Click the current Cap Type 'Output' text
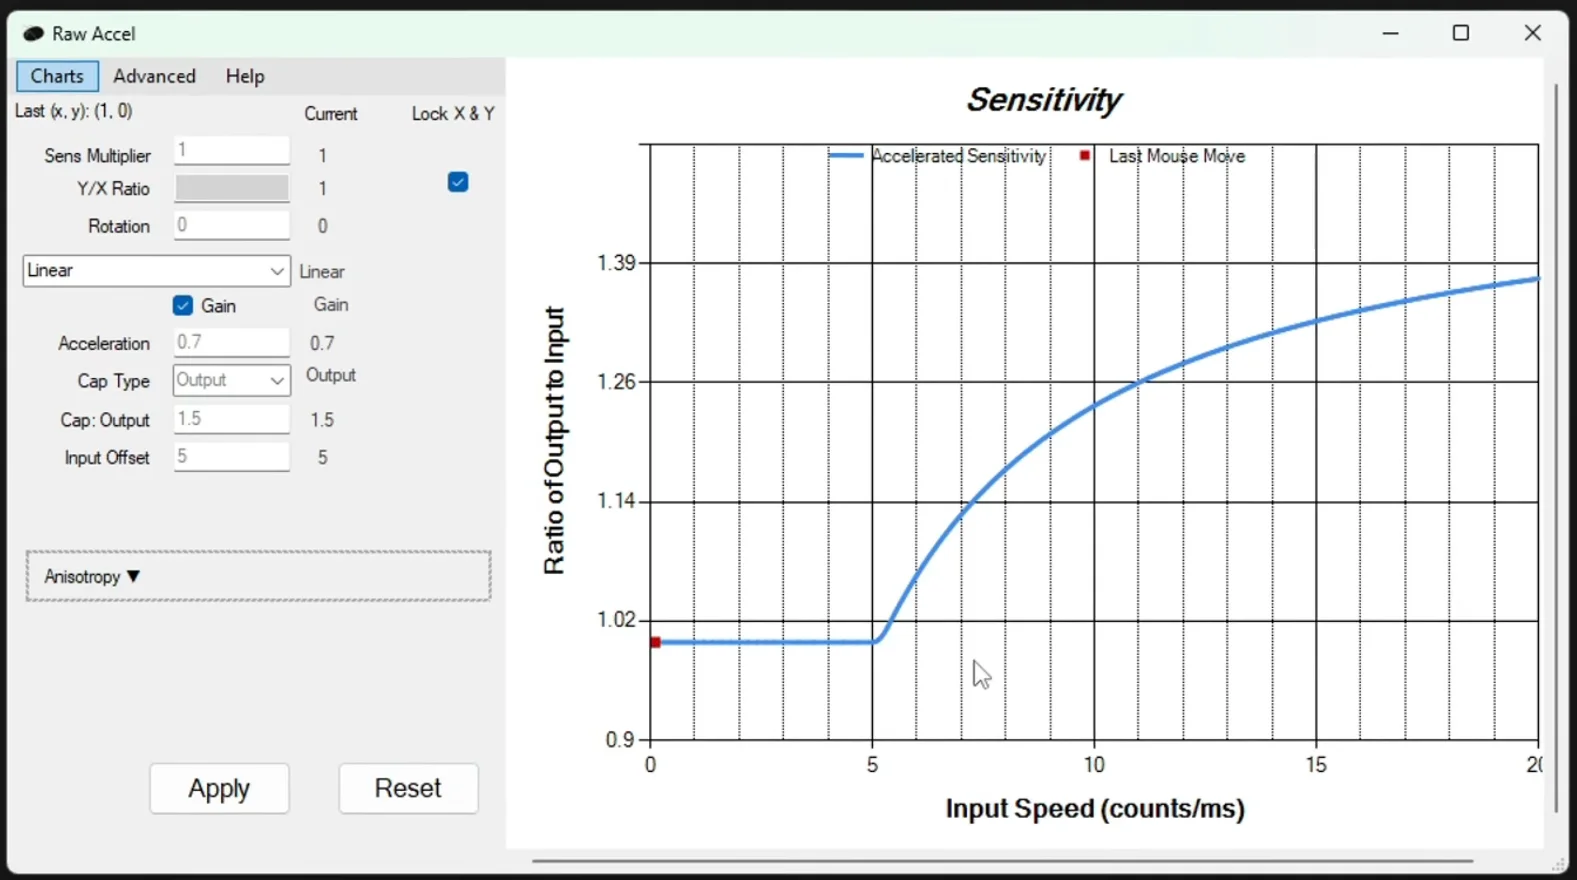Image resolution: width=1577 pixels, height=880 pixels. (x=331, y=375)
